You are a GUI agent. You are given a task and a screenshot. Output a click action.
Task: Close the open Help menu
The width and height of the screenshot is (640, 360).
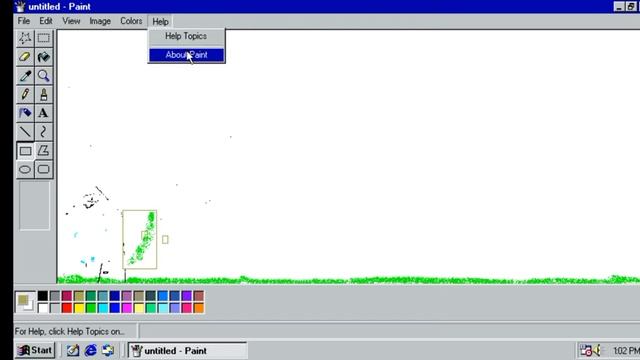pyautogui.click(x=160, y=22)
